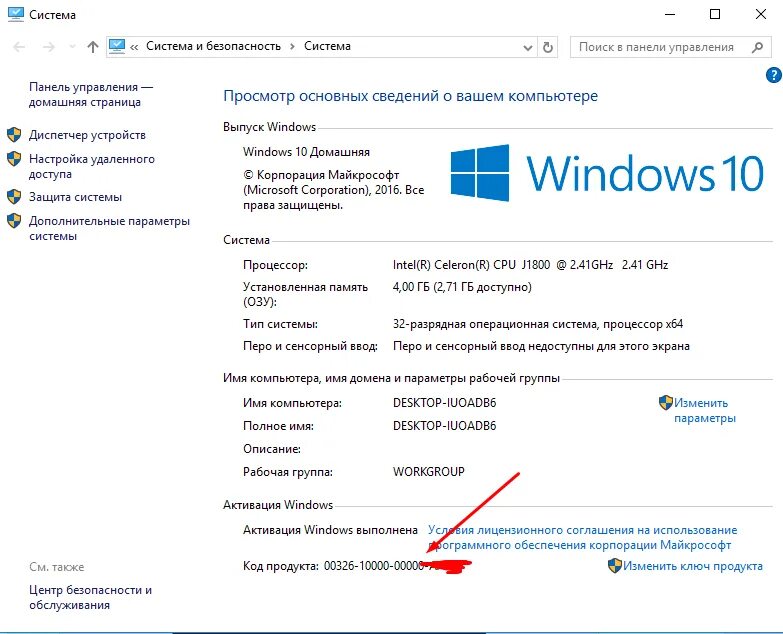Screen dimensions: 783x634
Task: Click the breadcrumb double-chevron overflow
Action: click(134, 47)
